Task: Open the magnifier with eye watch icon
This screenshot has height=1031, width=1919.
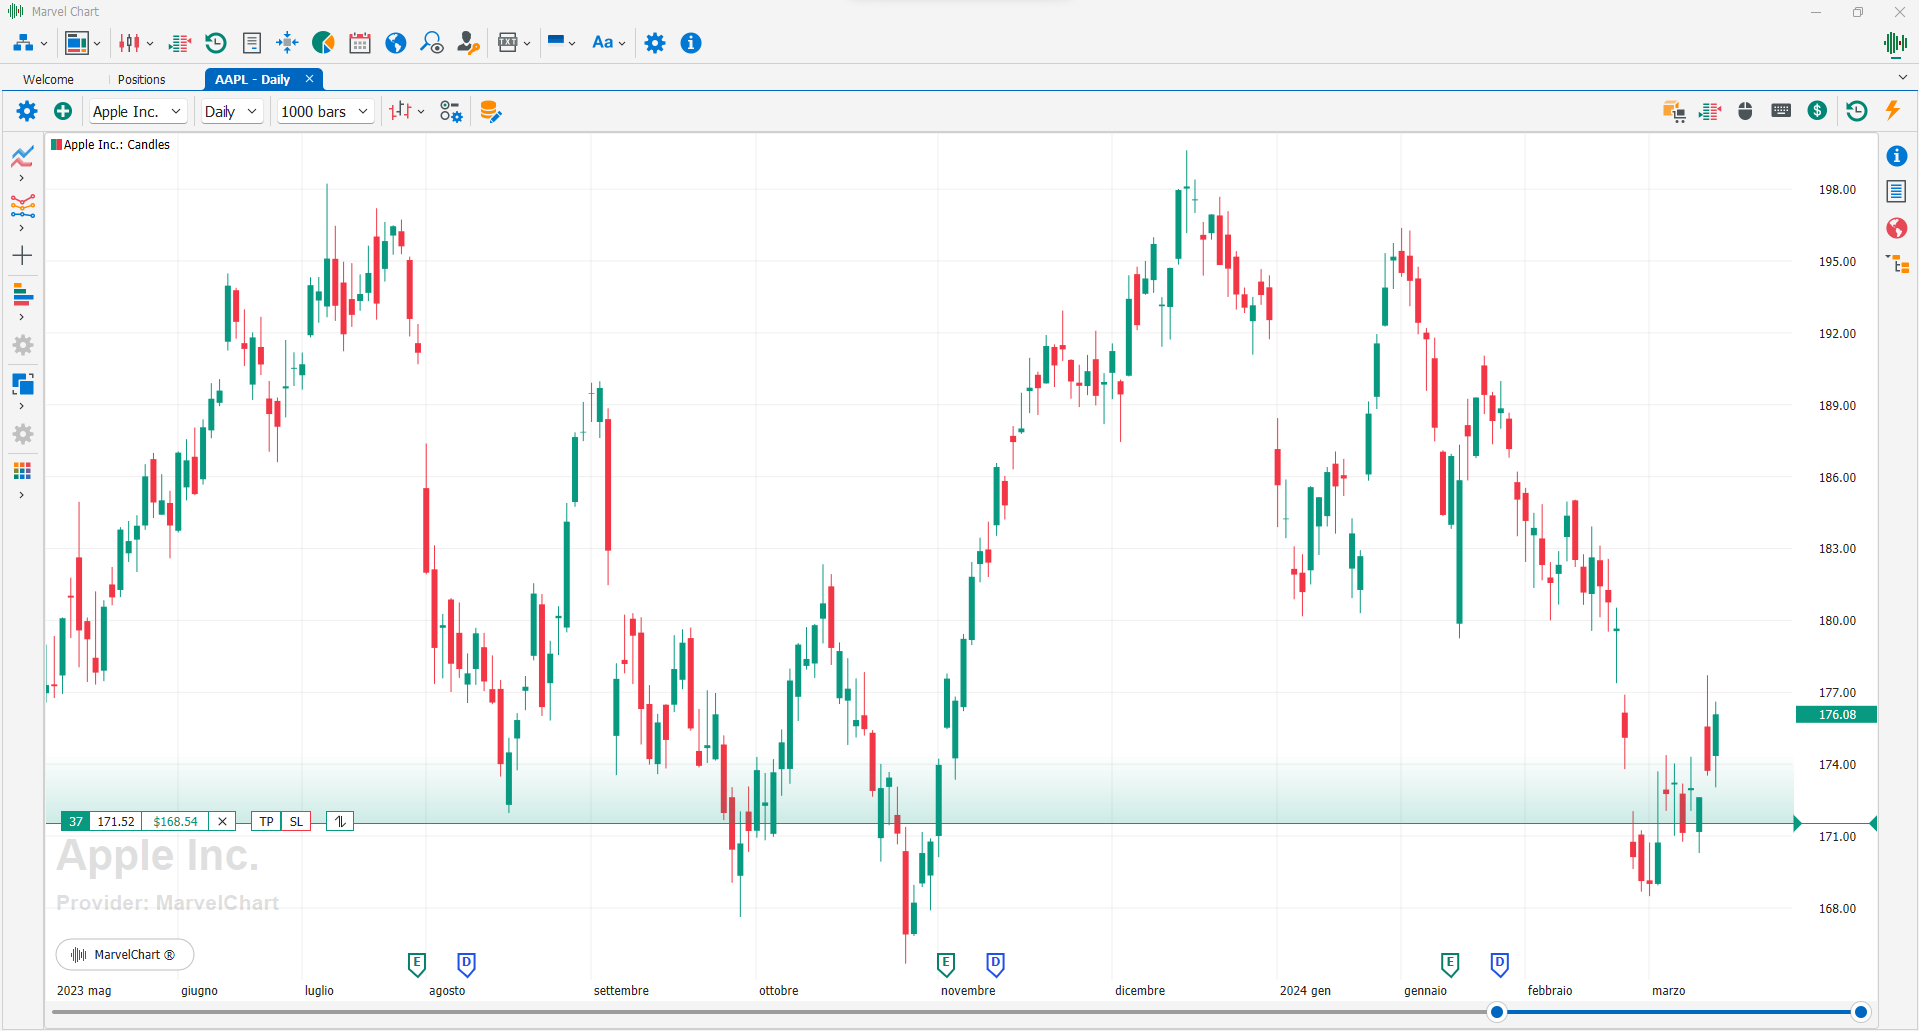Action: 432,43
